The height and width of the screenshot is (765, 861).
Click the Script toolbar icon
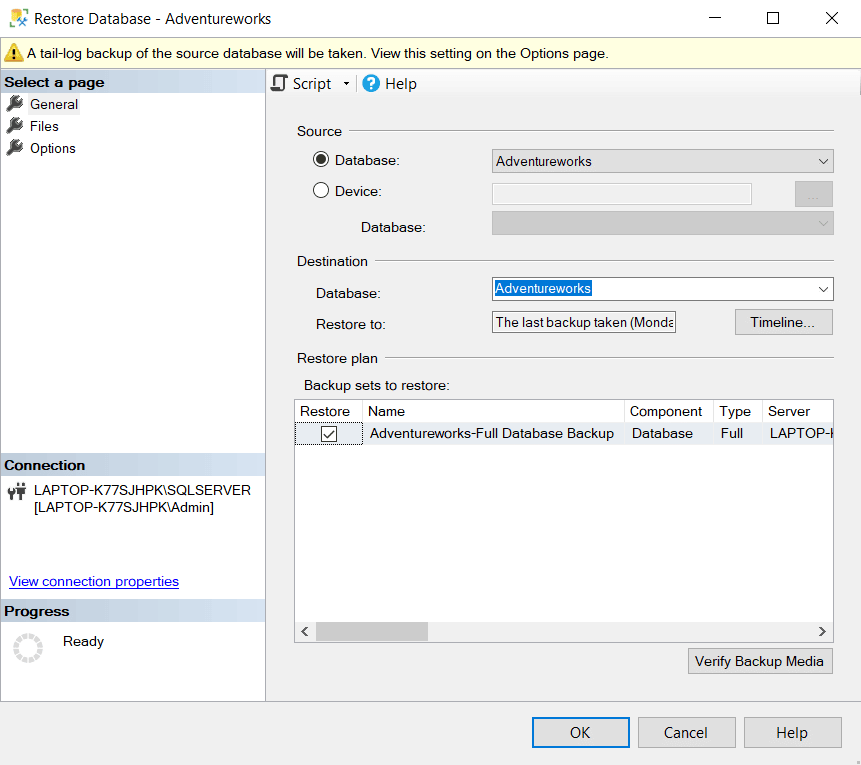(x=279, y=83)
